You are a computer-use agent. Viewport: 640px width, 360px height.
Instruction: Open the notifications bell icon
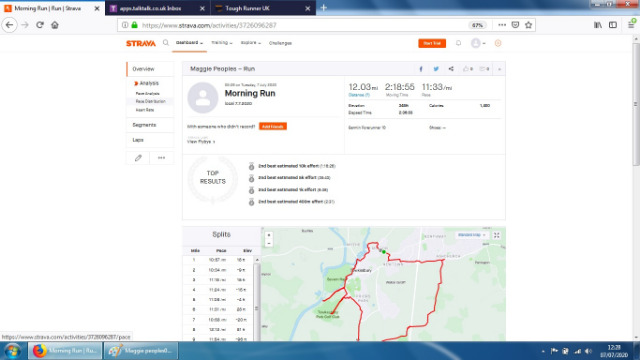[x=458, y=43]
